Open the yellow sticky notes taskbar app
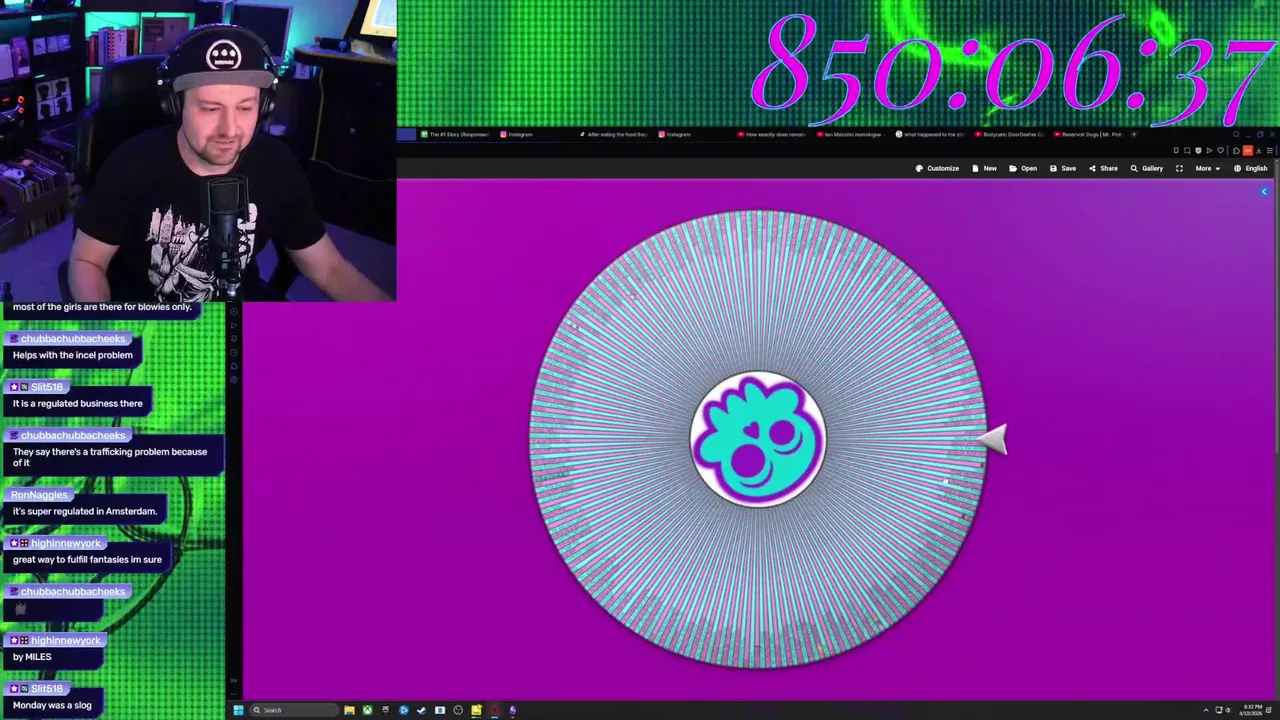This screenshot has height=720, width=1280. 476,710
